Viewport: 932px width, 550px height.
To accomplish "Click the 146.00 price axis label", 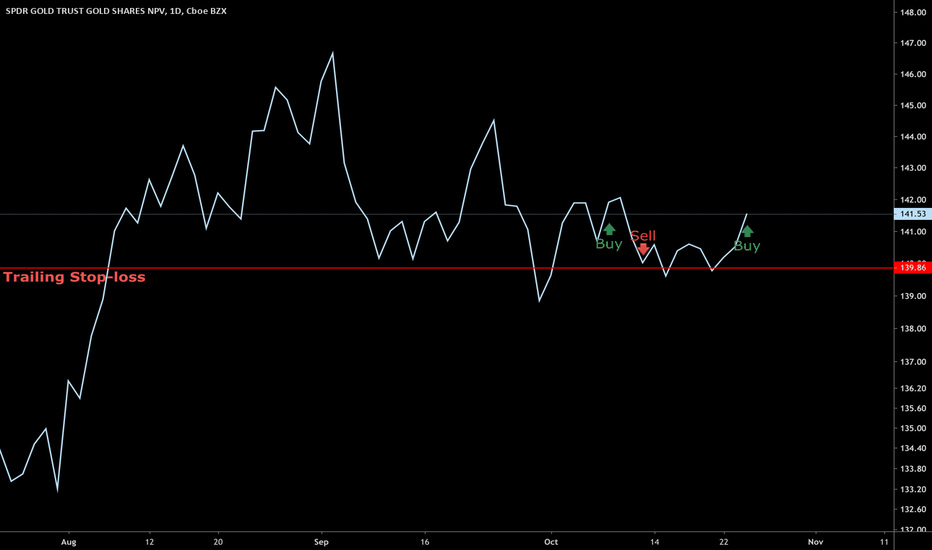I will [913, 74].
